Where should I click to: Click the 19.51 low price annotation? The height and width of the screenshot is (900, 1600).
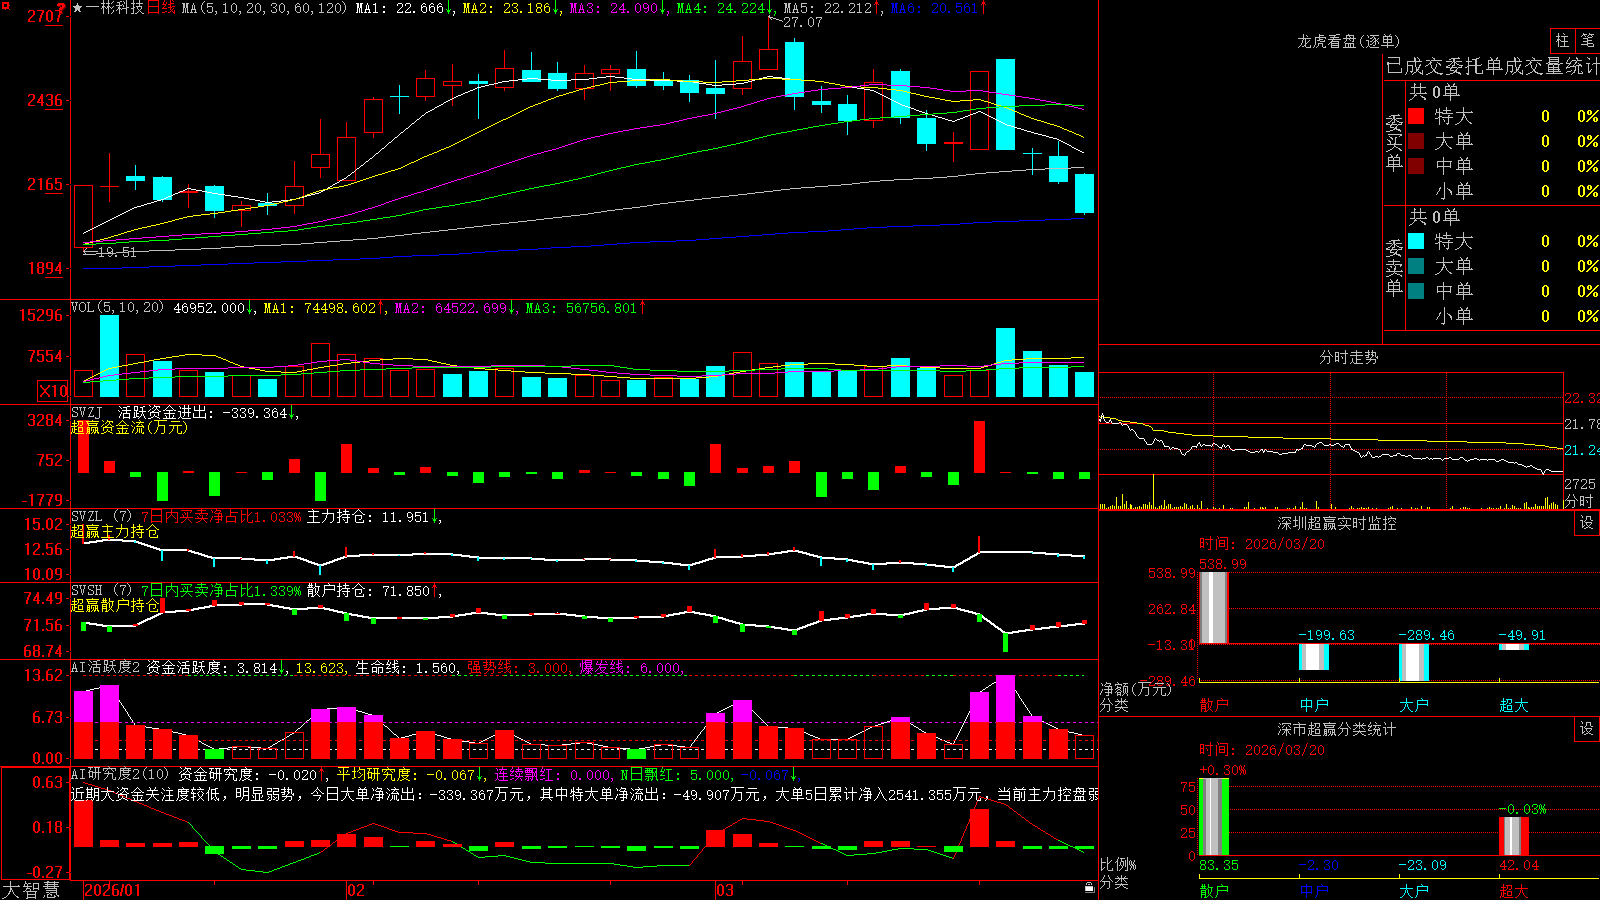coord(116,252)
